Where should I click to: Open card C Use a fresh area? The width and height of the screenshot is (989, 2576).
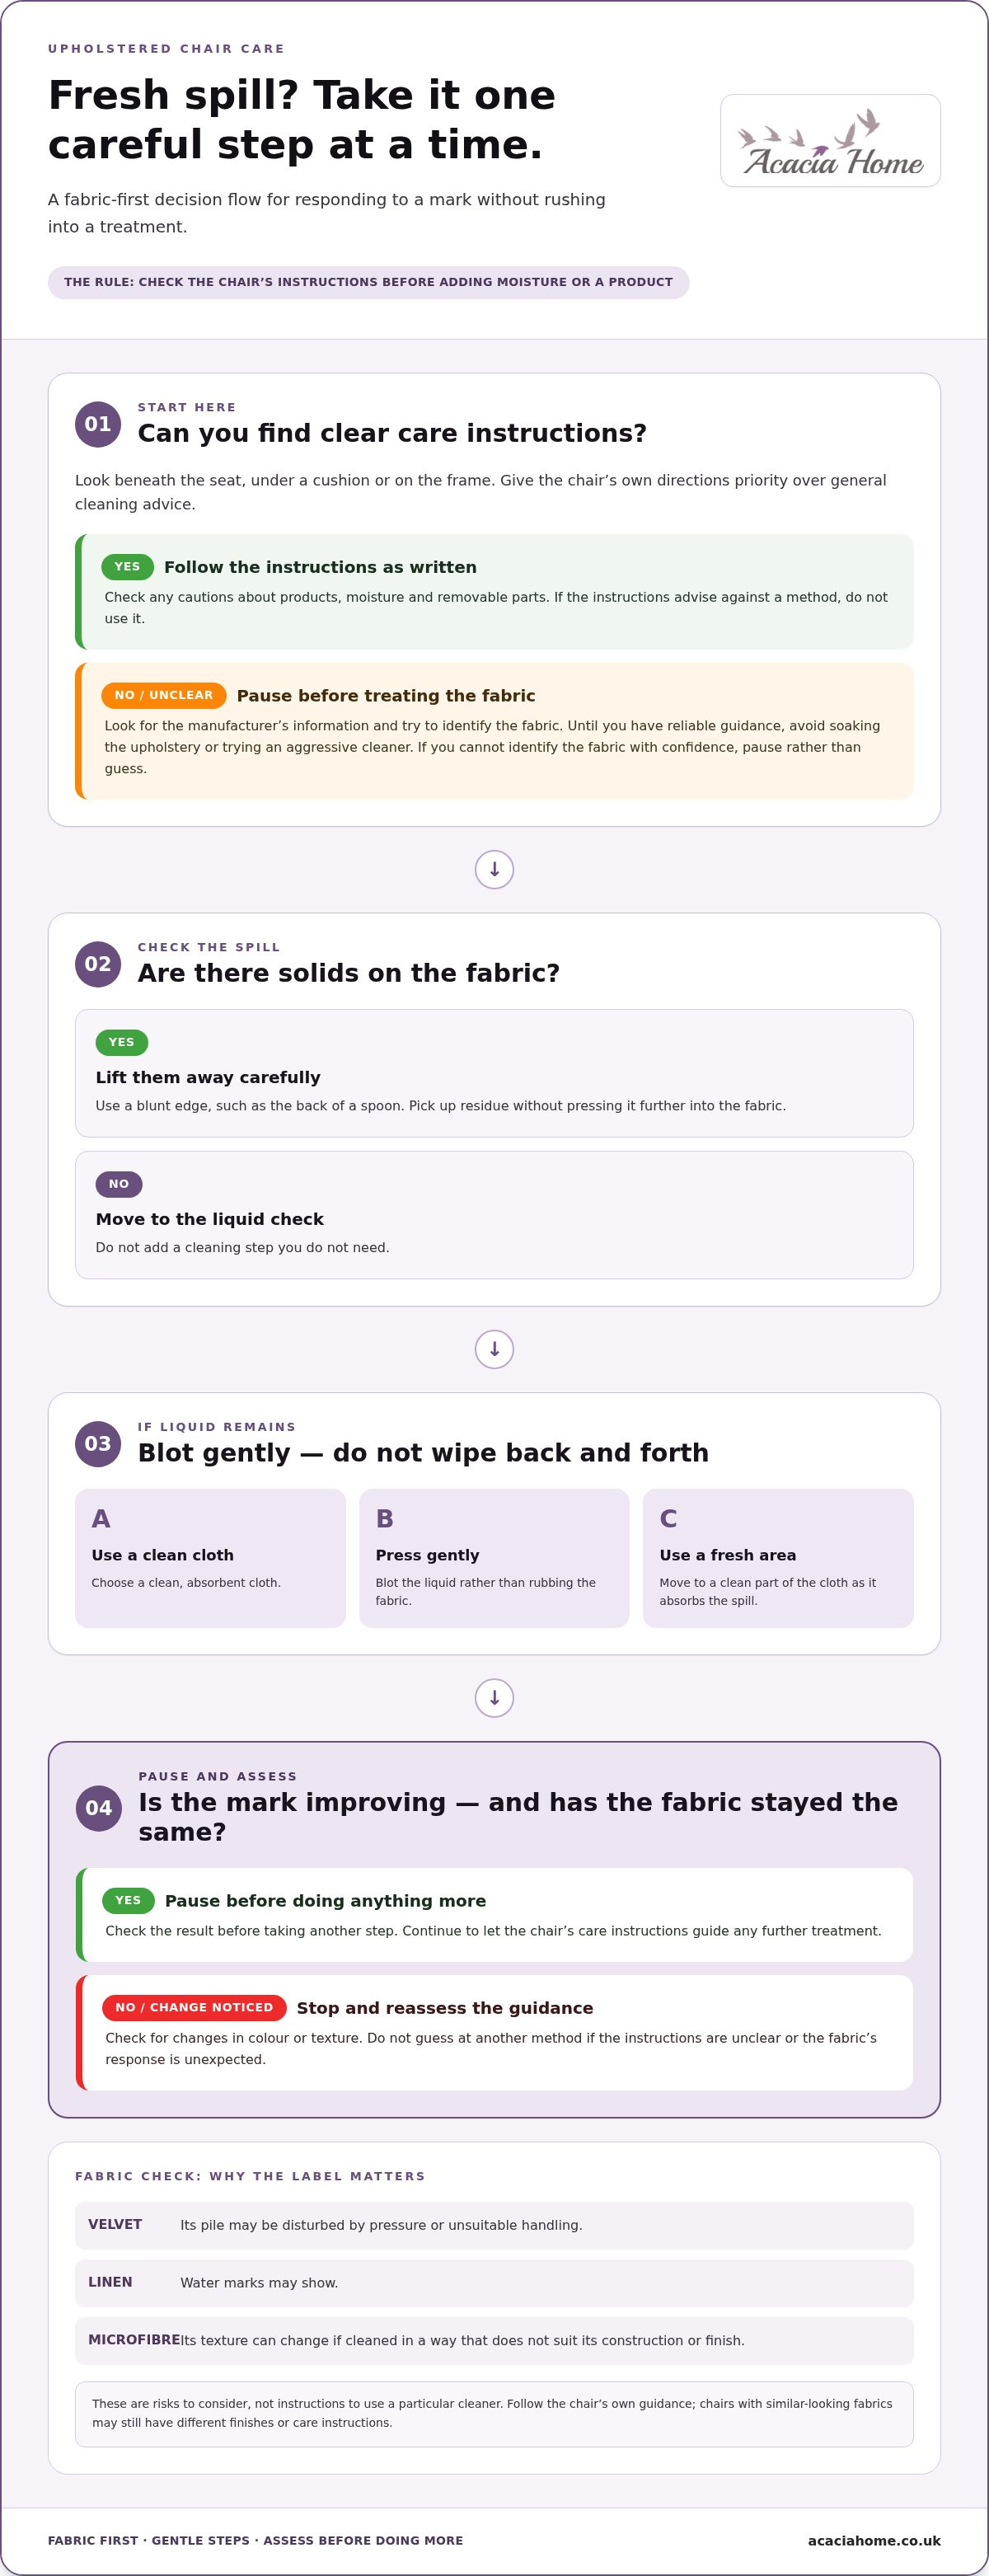[778, 1558]
